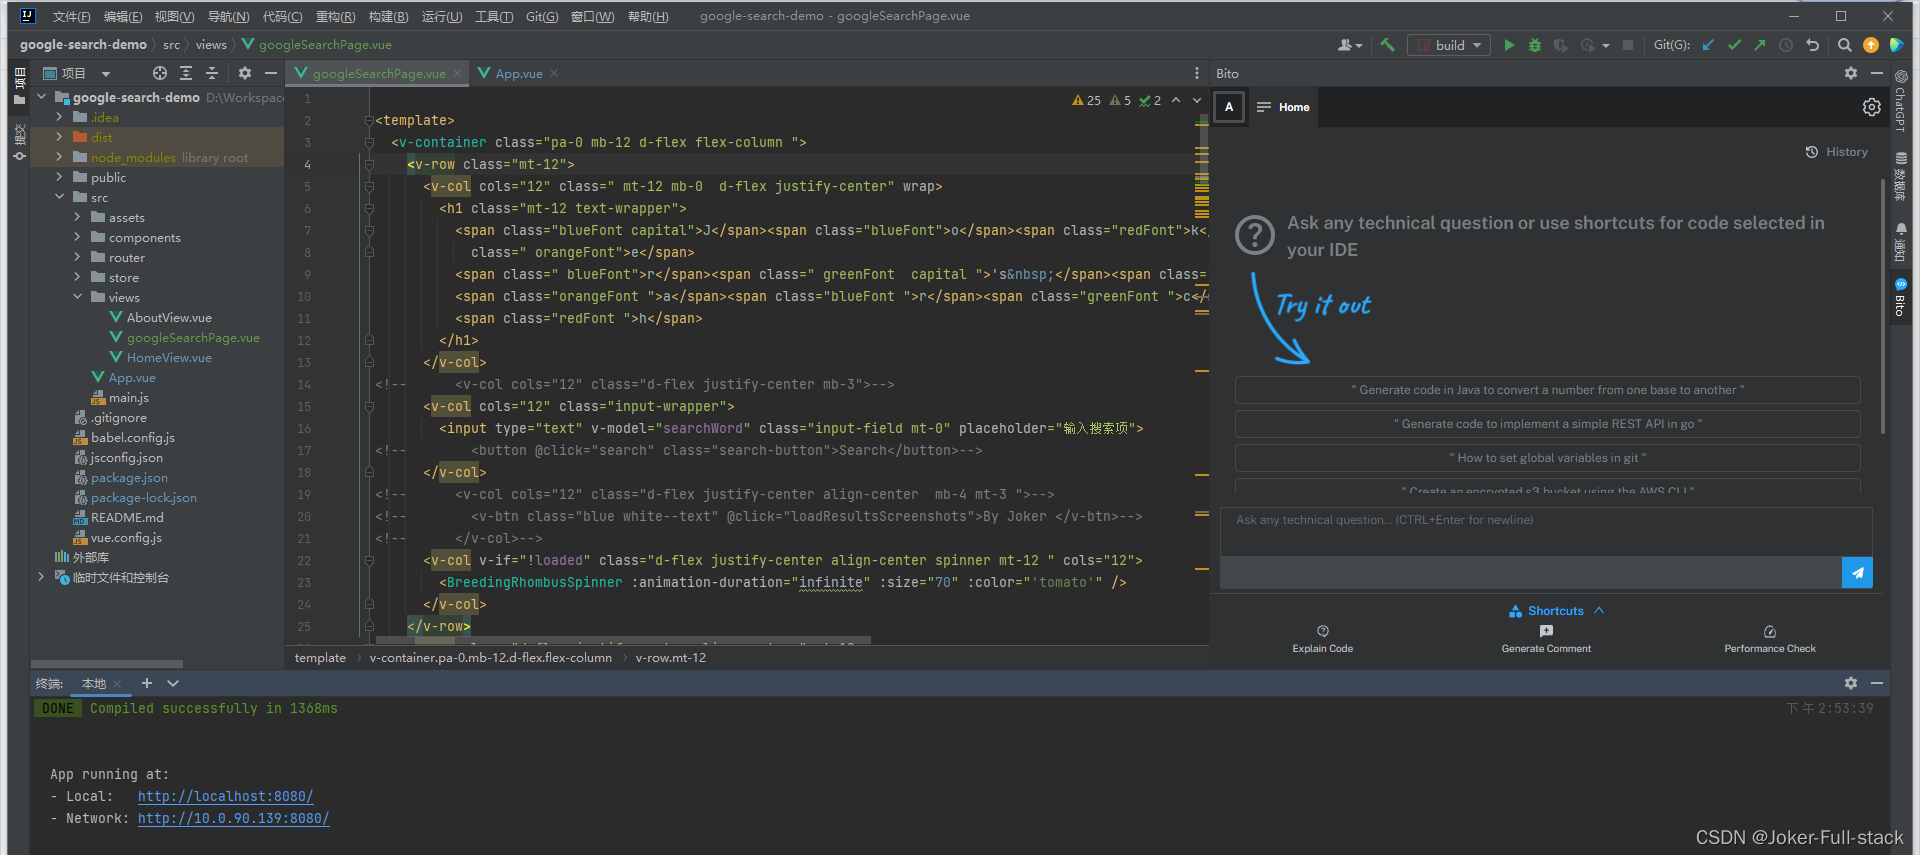Click the Bito tool window options gear
This screenshot has height=855, width=1920.
1851,73
